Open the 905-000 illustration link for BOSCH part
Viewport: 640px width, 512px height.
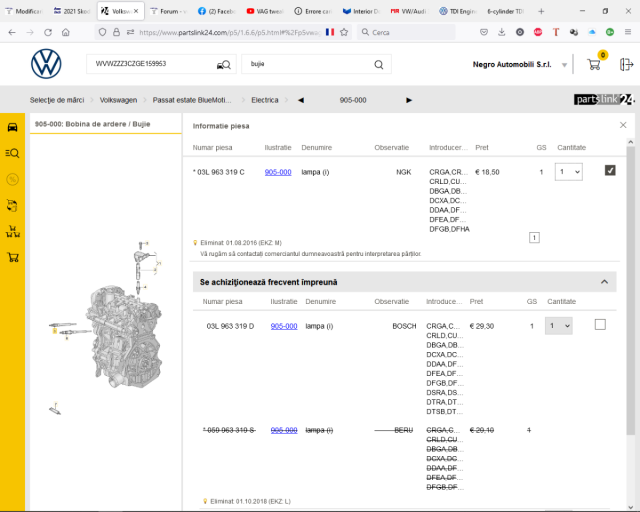pos(284,326)
